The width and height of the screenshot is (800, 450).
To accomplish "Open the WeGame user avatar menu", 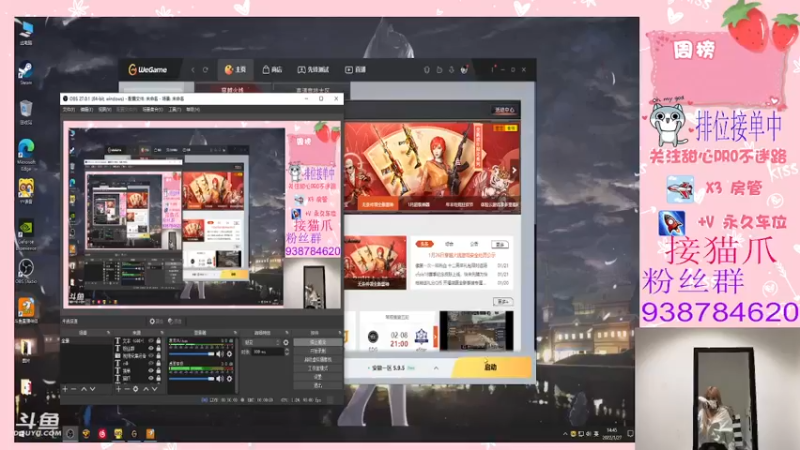I will coord(464,69).
